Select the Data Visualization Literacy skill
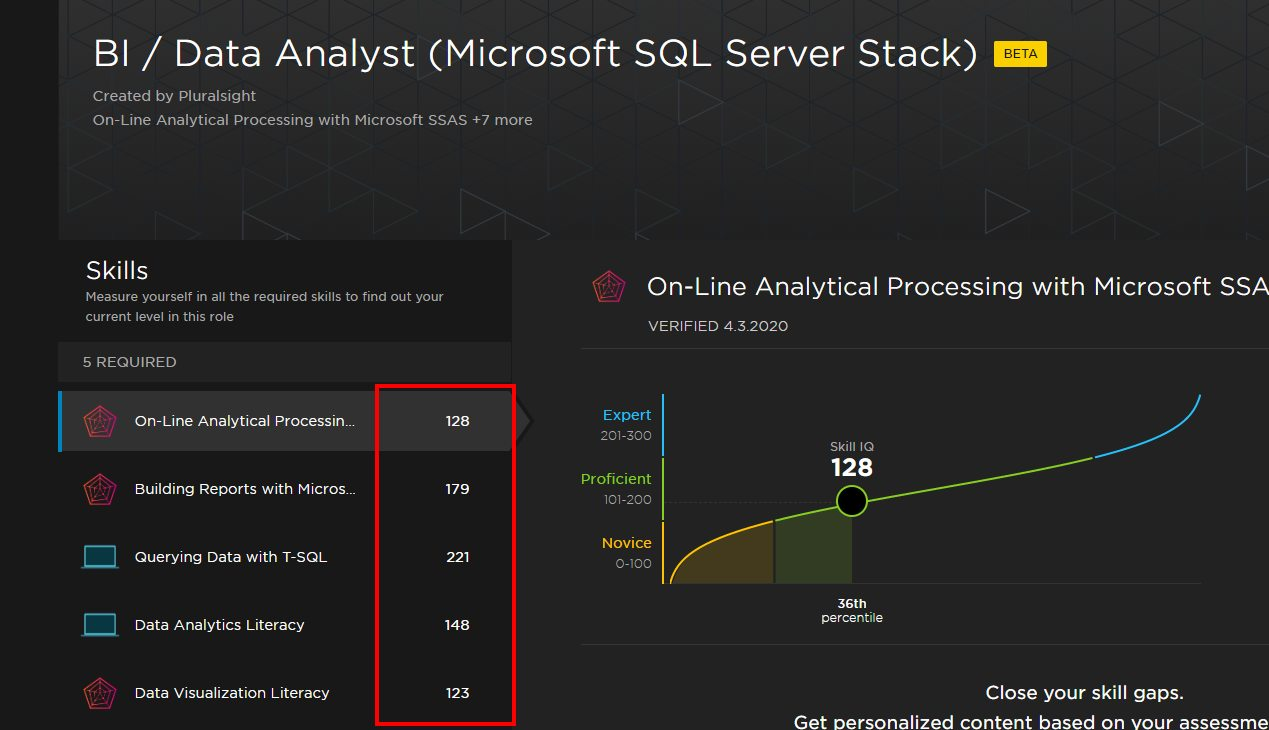The height and width of the screenshot is (730, 1269). (x=232, y=693)
